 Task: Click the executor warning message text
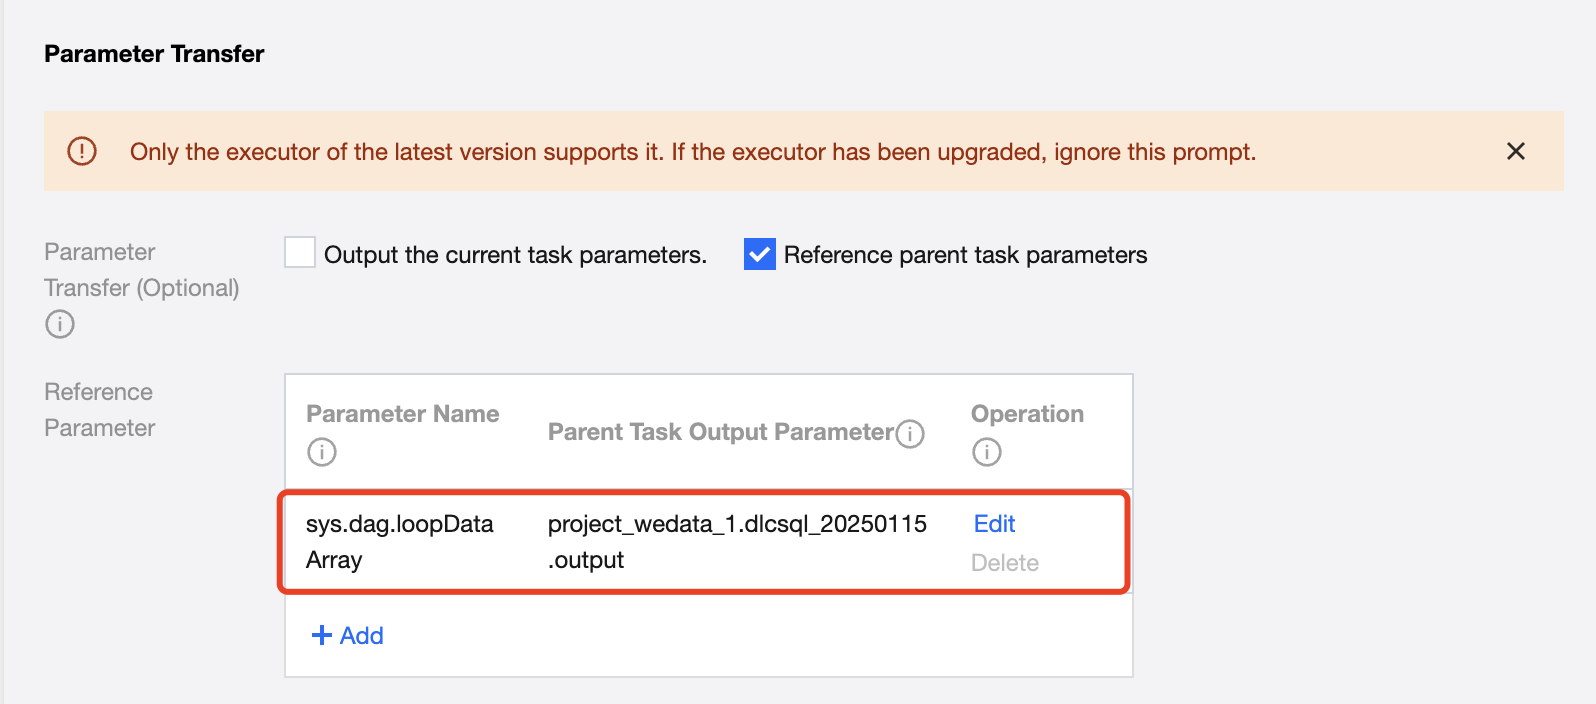692,152
